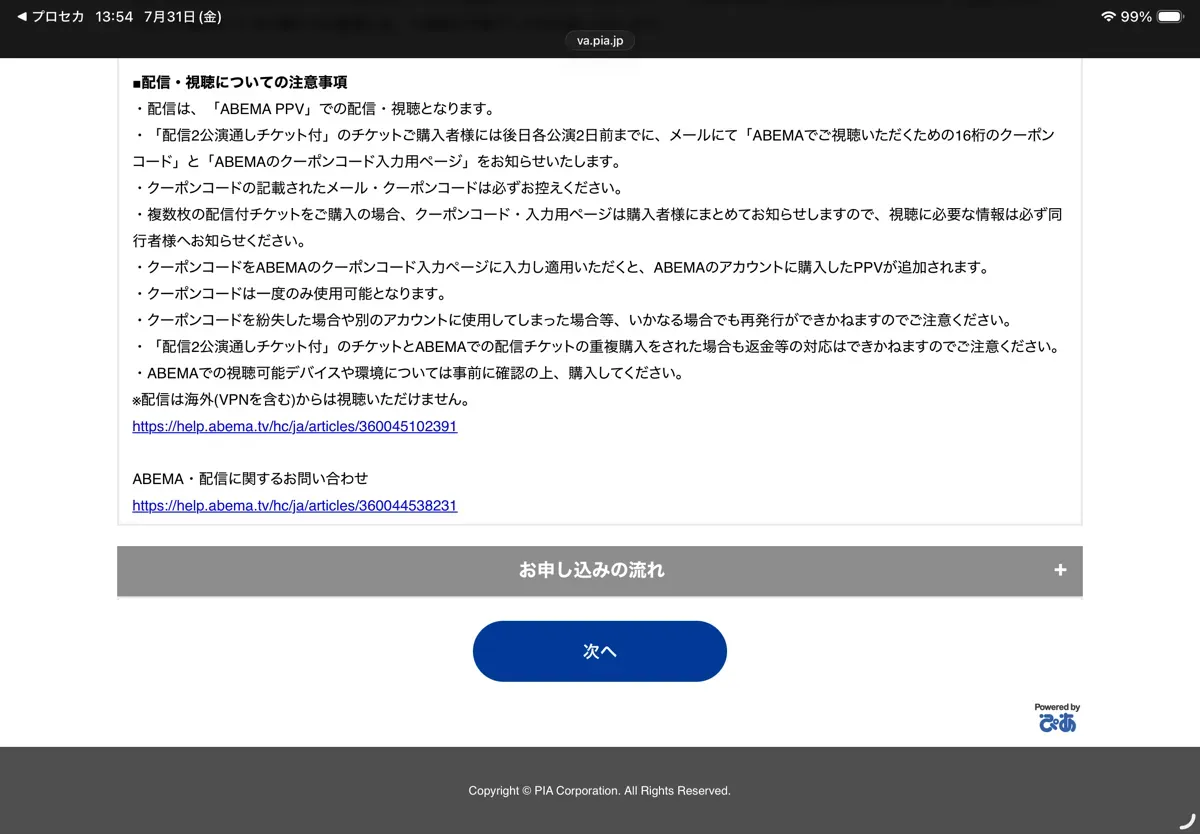Image resolution: width=1200 pixels, height=834 pixels.
Task: Tap the 7月31日(金) date in status bar
Action: 183,17
